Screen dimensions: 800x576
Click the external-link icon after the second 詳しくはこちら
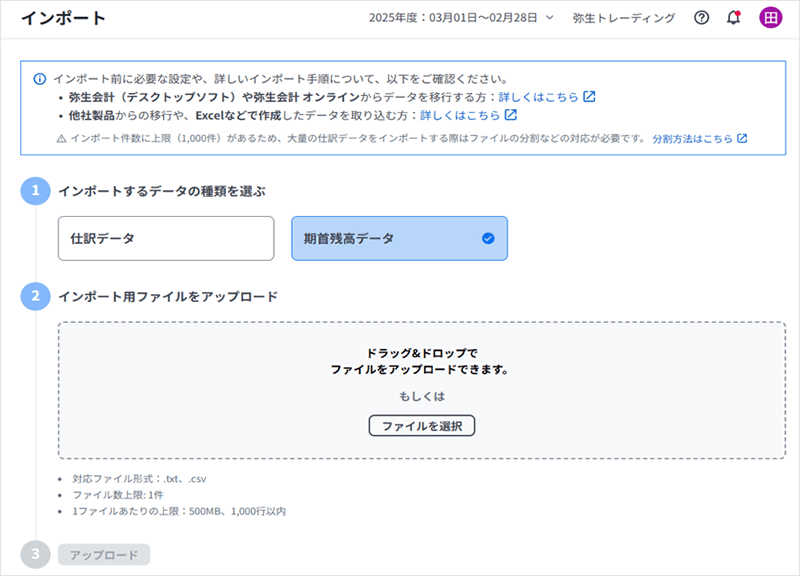coord(511,115)
